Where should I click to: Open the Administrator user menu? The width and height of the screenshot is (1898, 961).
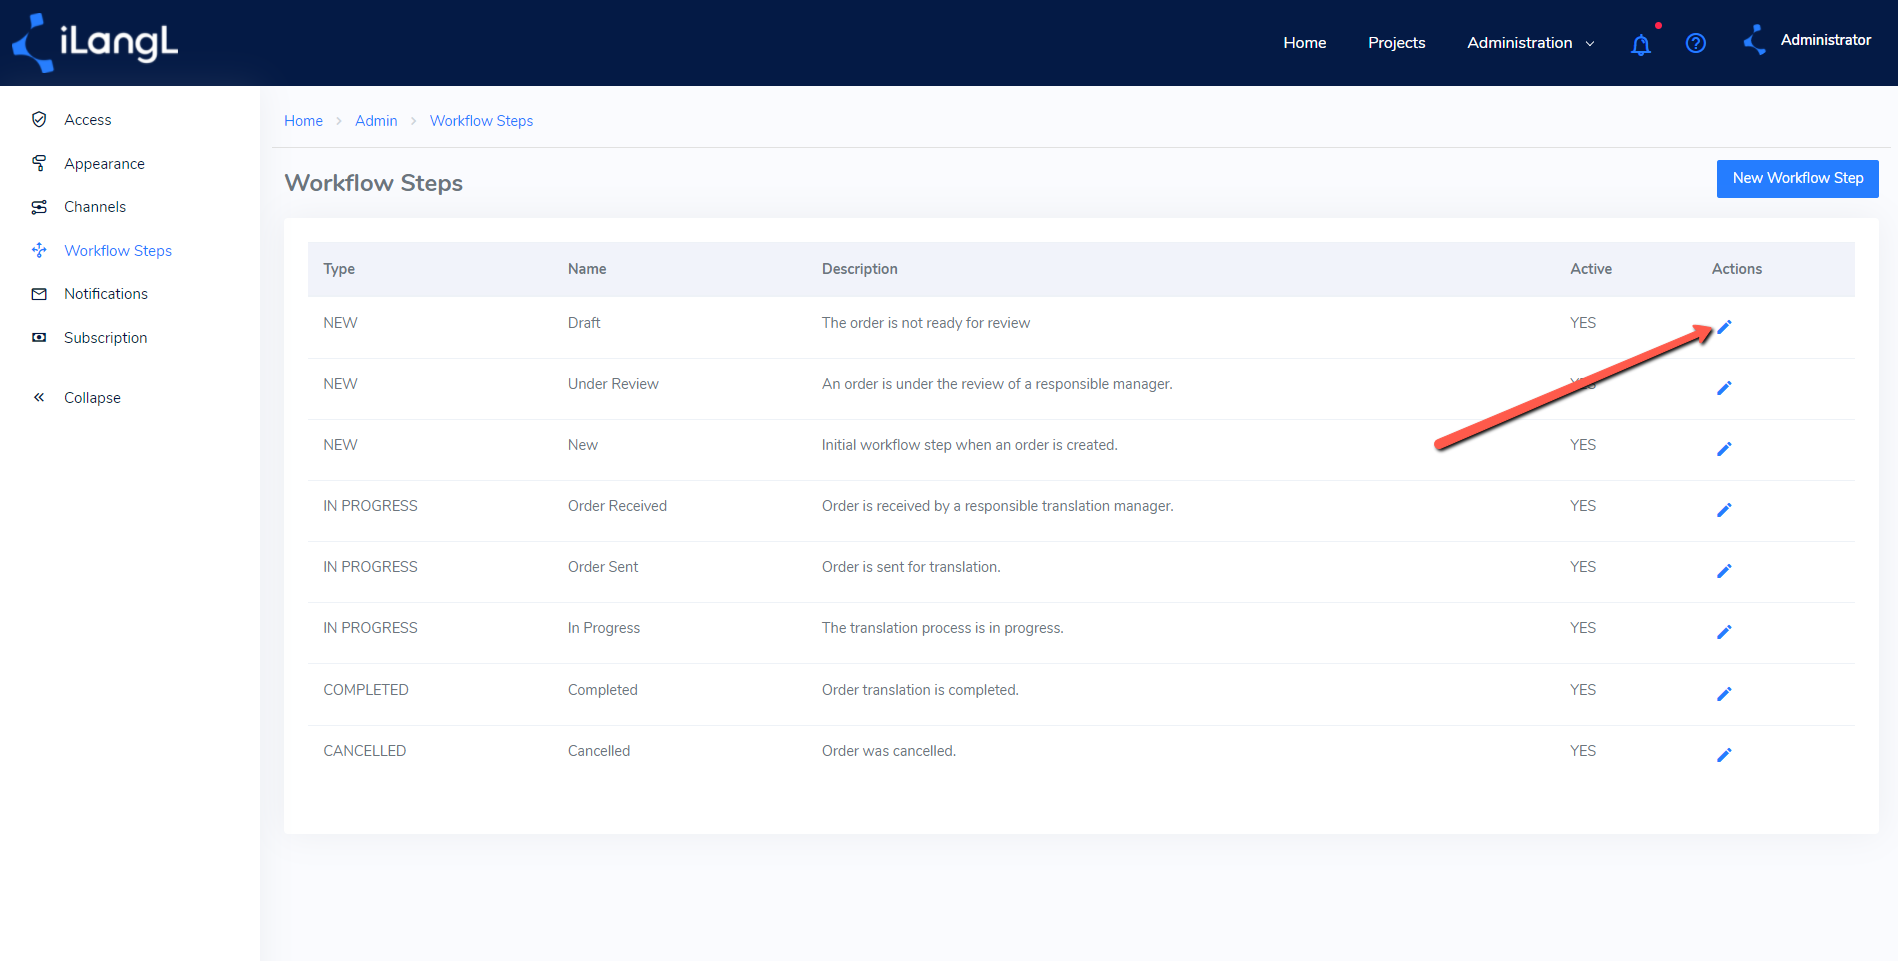click(1825, 40)
